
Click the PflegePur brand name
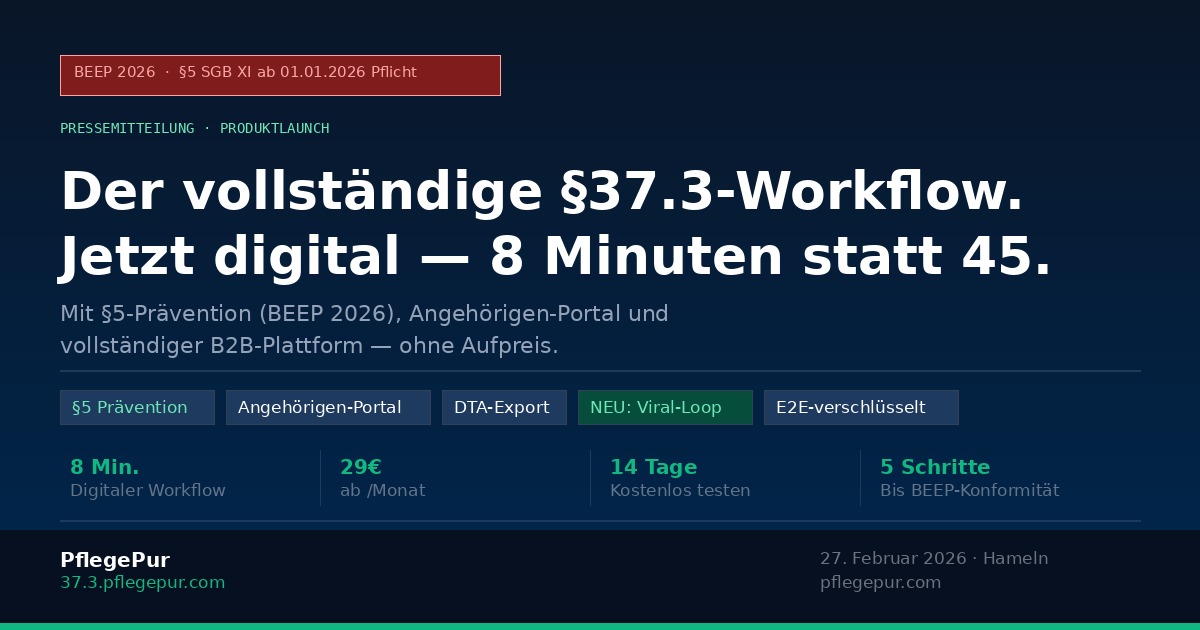click(115, 560)
